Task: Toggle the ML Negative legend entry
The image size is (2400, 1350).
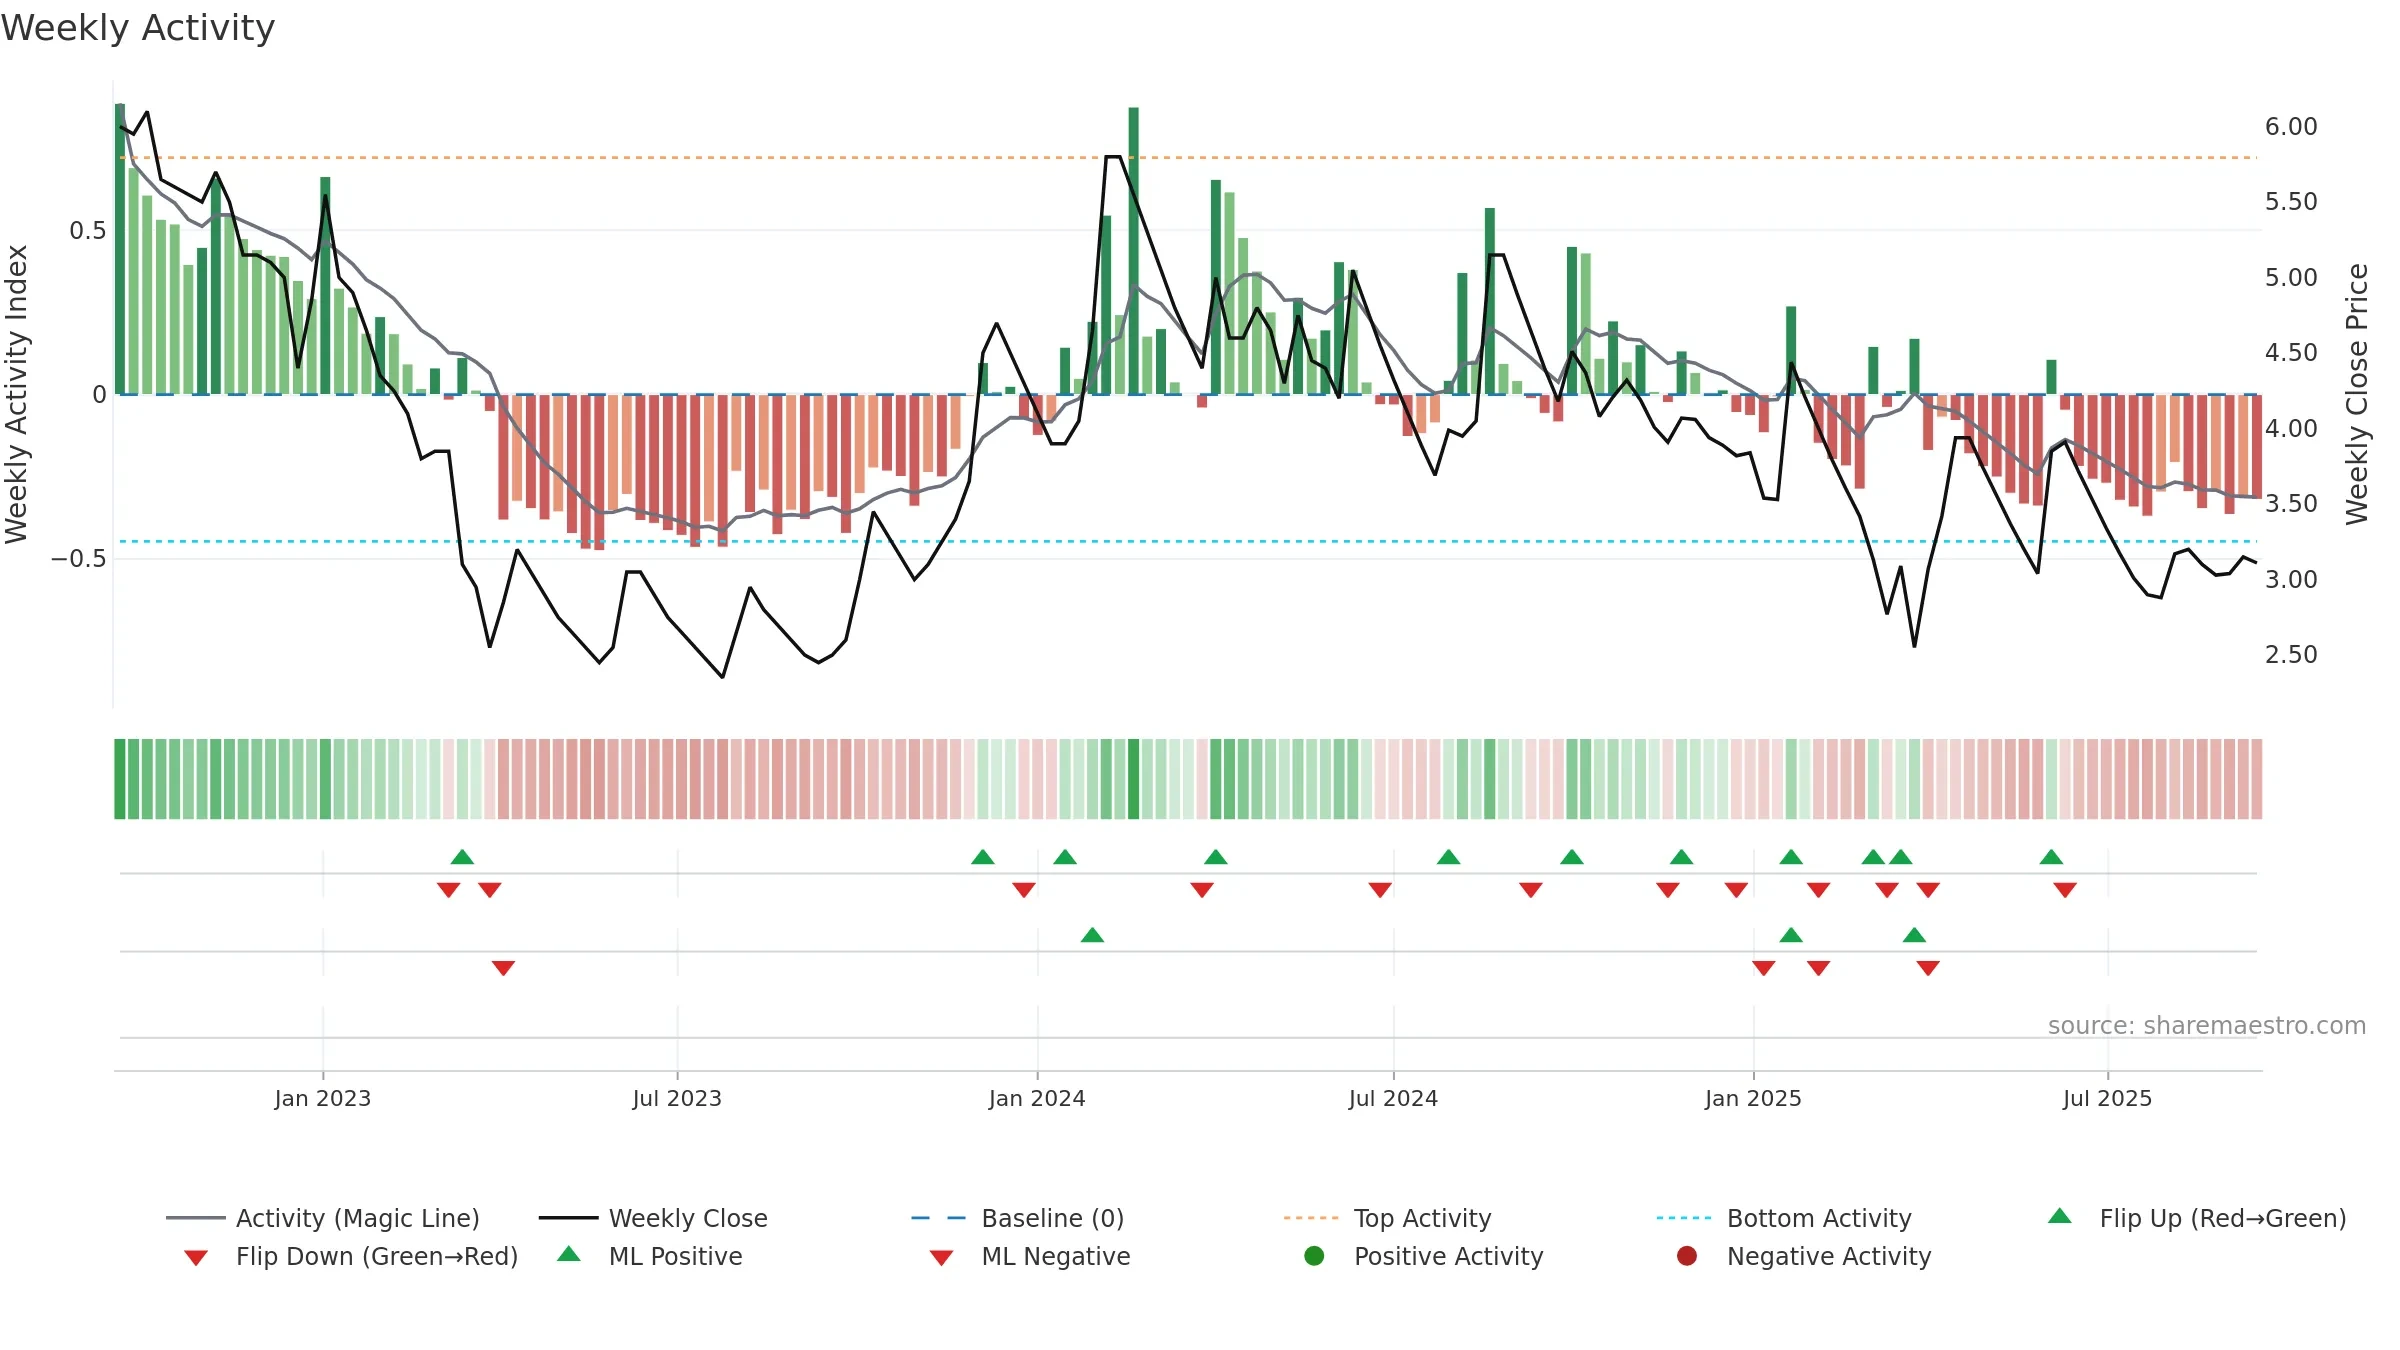Action: 1030,1256
